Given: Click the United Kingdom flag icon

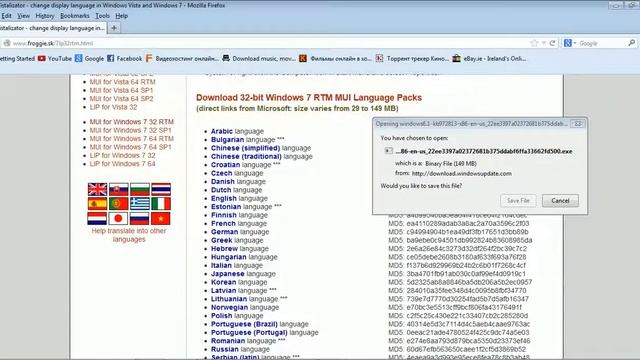Looking at the screenshot, I should click(x=97, y=189).
